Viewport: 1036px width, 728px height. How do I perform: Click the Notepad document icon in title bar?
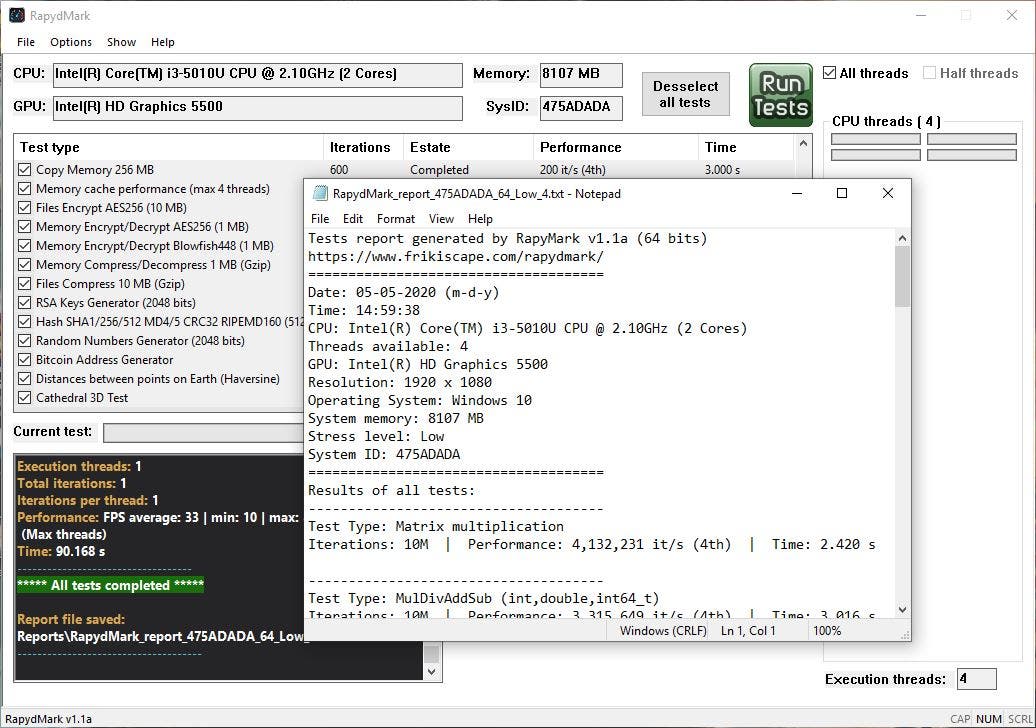click(x=320, y=194)
